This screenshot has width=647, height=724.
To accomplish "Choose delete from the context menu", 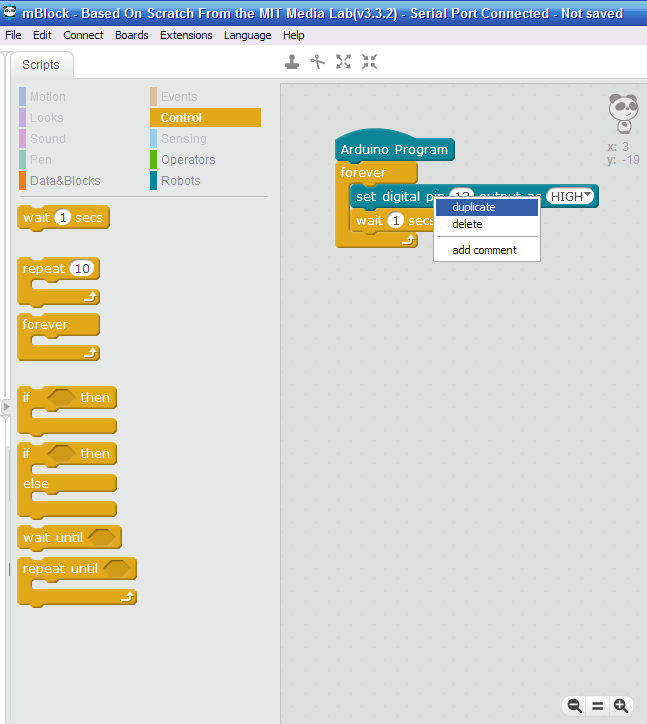I will [x=487, y=224].
